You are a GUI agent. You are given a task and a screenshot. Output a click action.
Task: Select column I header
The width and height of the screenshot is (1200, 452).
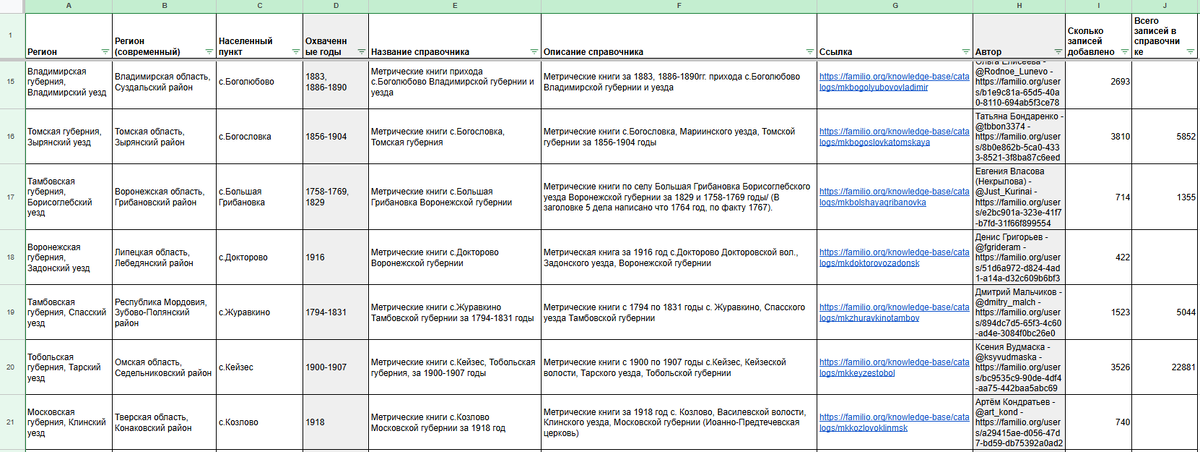coord(1097,6)
